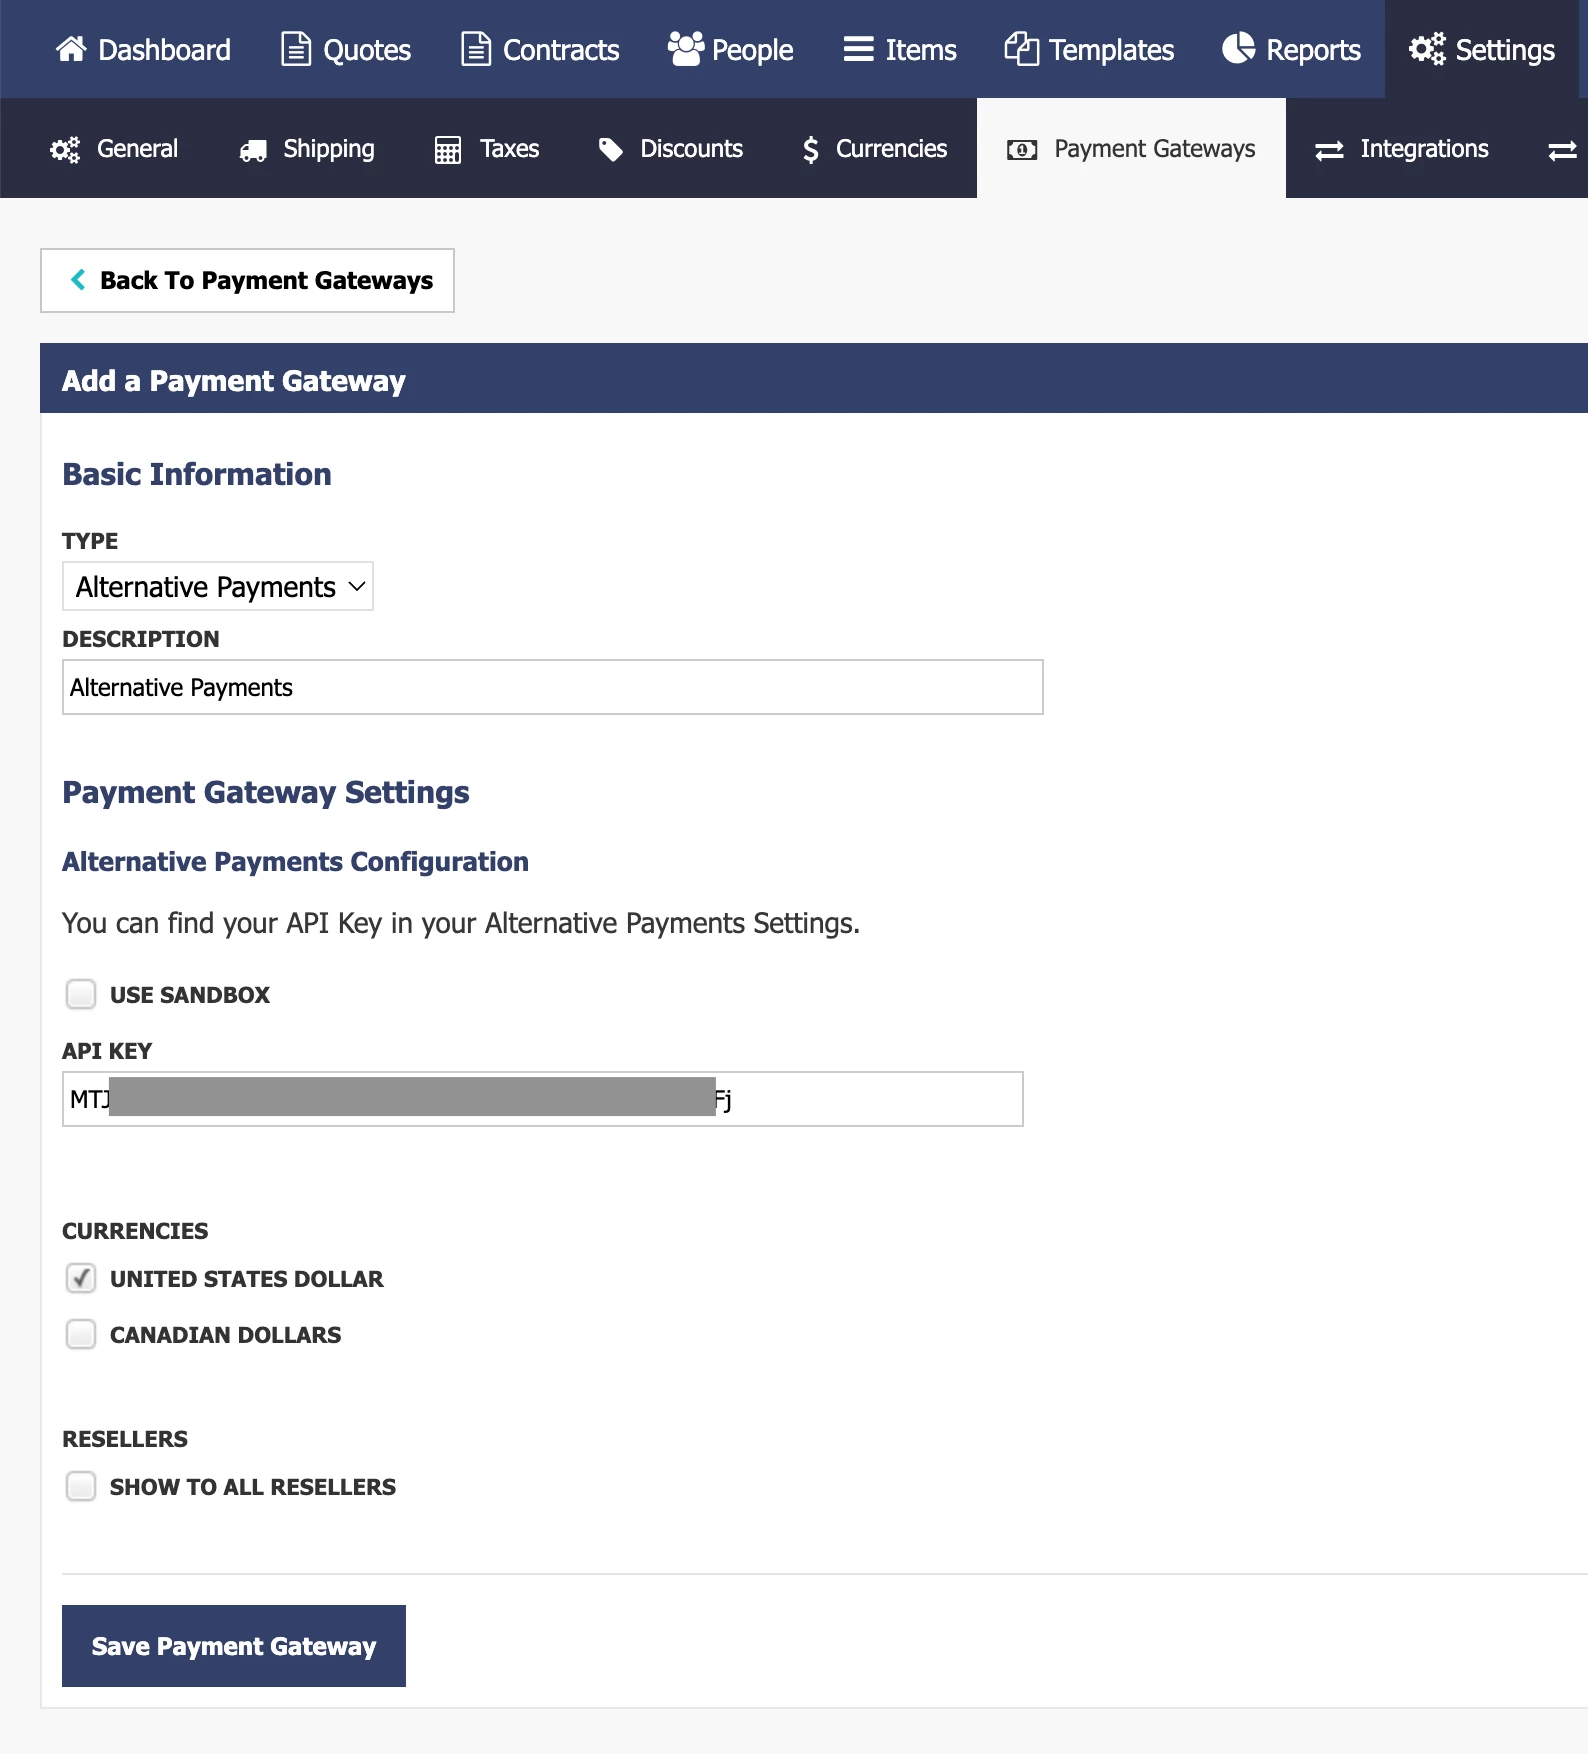Click the Shipping truck icon
Viewport: 1588px width, 1754px height.
pyautogui.click(x=253, y=150)
